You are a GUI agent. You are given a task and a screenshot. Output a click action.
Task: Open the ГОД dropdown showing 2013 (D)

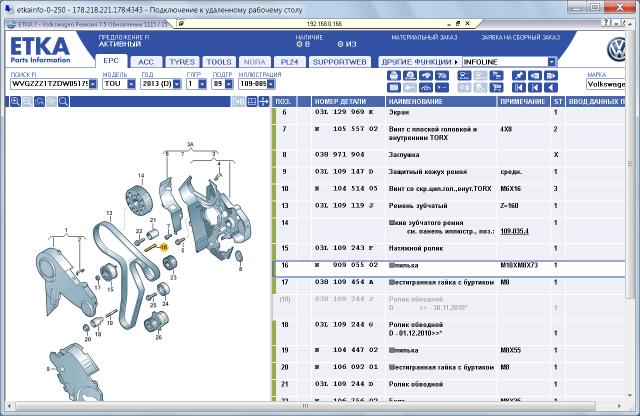(177, 84)
